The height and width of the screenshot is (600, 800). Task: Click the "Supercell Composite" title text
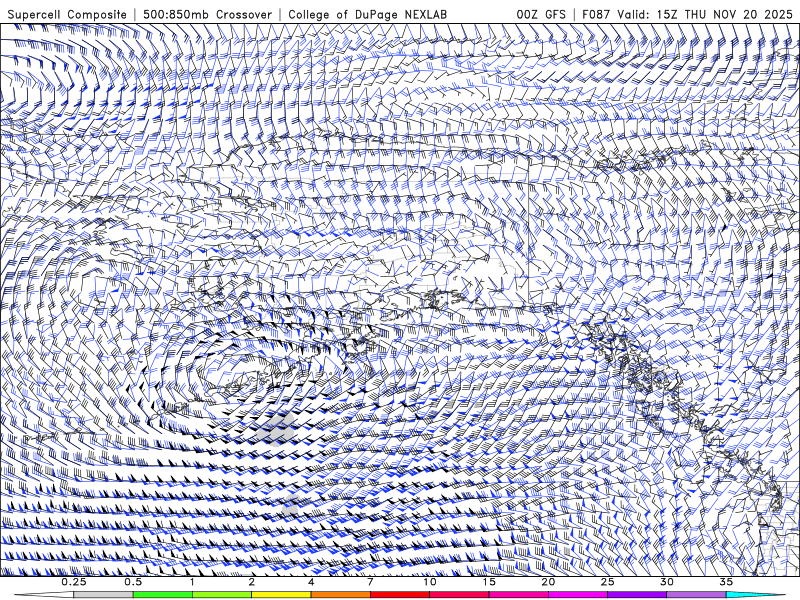click(67, 14)
